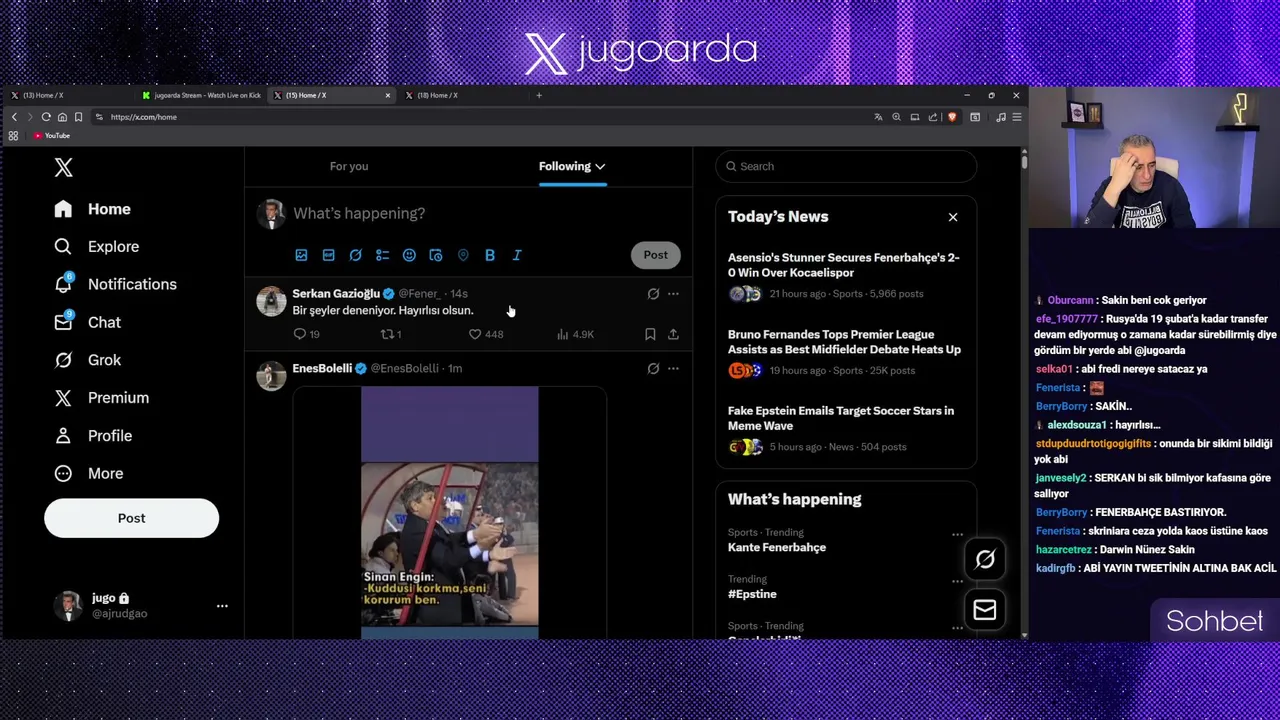Click the large white Post button in sidebar

coord(131,518)
